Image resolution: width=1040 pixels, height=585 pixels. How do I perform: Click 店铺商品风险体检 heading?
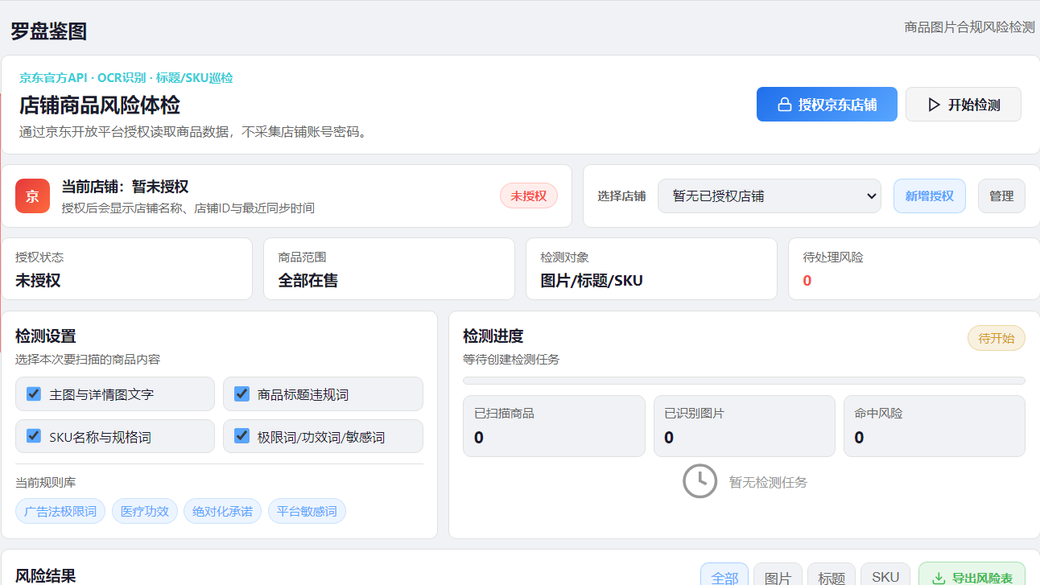[99, 105]
